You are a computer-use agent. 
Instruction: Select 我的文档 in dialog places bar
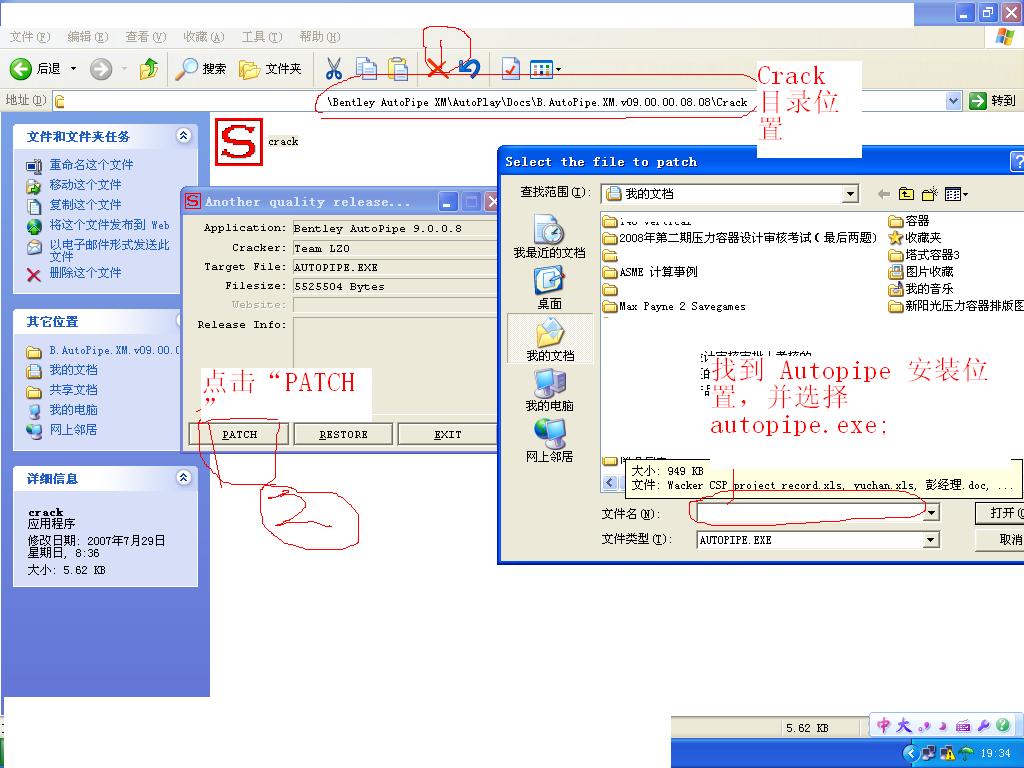point(550,338)
